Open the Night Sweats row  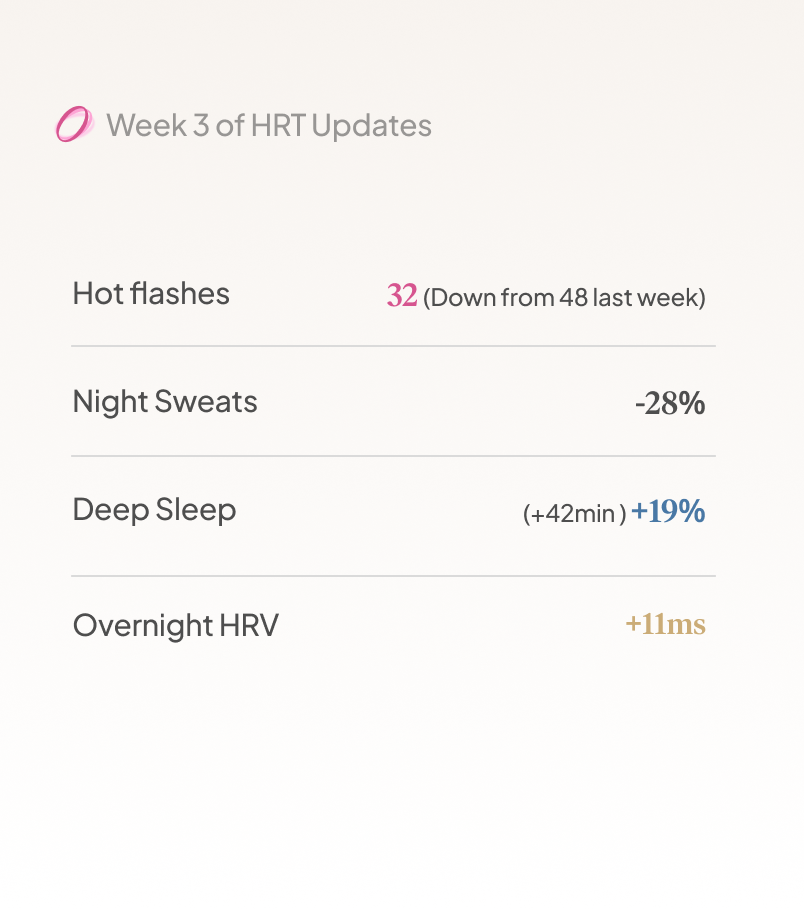click(393, 401)
